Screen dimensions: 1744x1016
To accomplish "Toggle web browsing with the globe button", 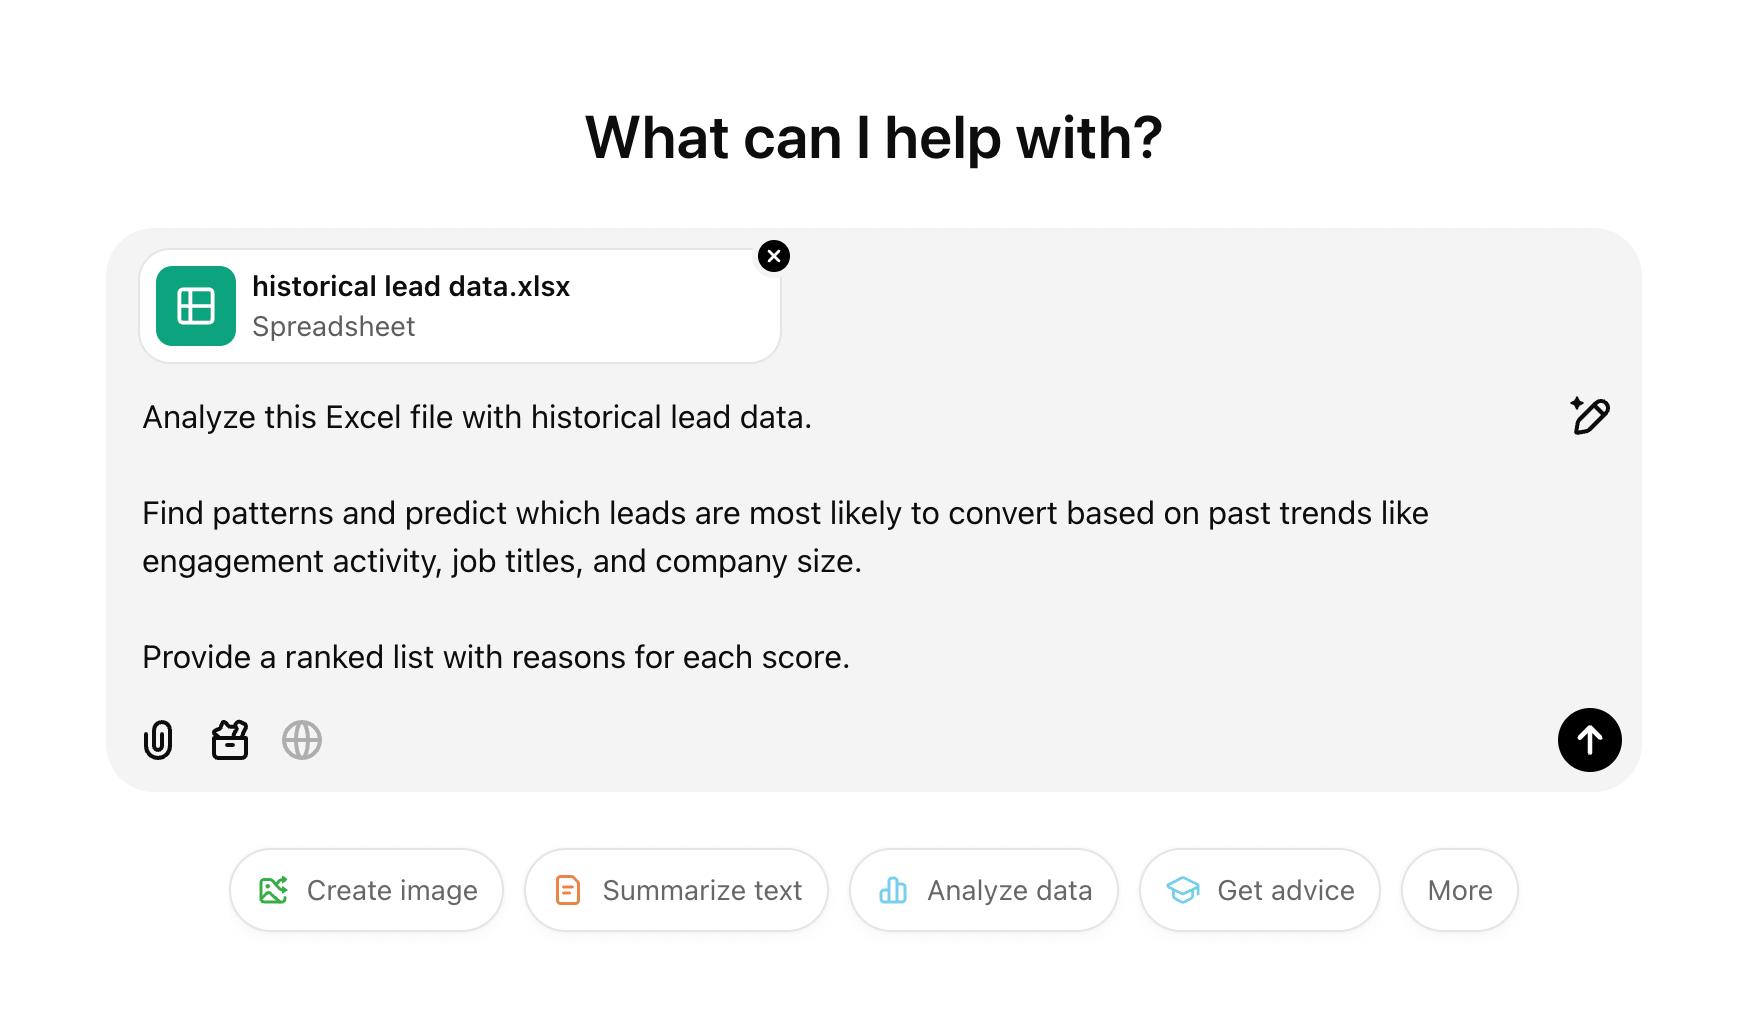I will click(302, 740).
